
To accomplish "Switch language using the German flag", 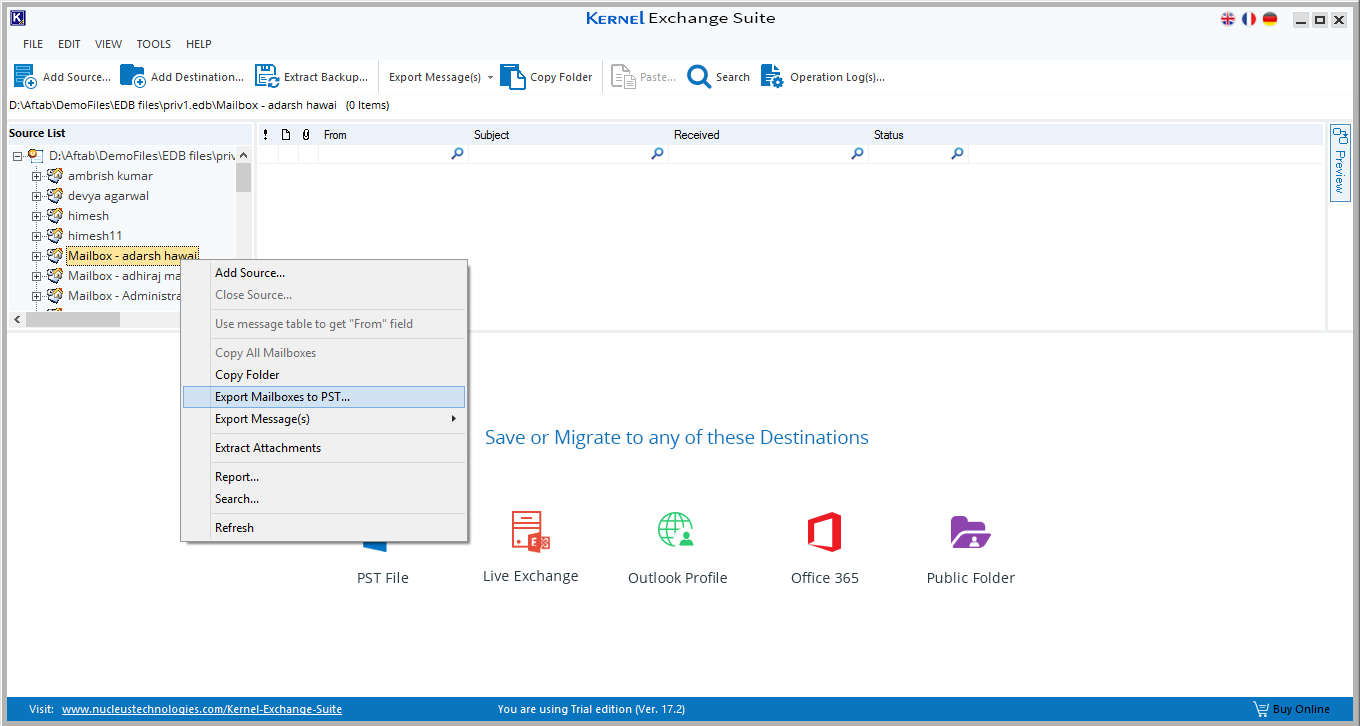I will tap(1270, 19).
